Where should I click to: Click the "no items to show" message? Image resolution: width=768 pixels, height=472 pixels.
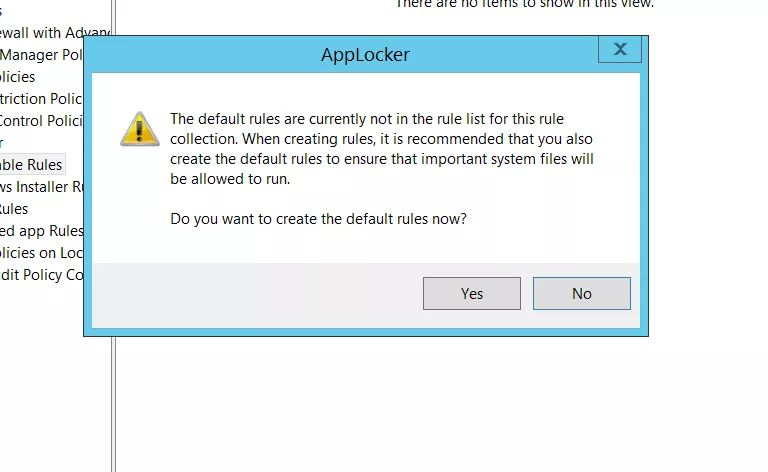click(x=524, y=4)
